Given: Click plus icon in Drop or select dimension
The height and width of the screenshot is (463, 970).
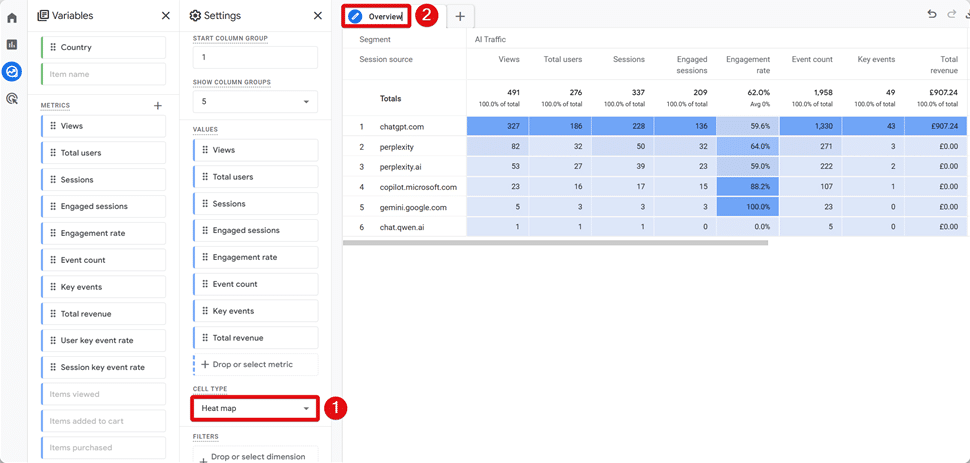Looking at the screenshot, I should coord(205,461).
